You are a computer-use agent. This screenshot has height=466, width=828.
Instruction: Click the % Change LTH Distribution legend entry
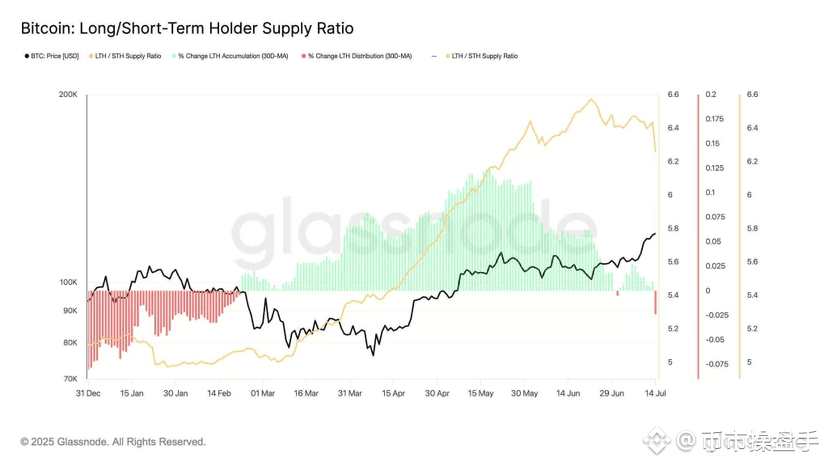357,56
